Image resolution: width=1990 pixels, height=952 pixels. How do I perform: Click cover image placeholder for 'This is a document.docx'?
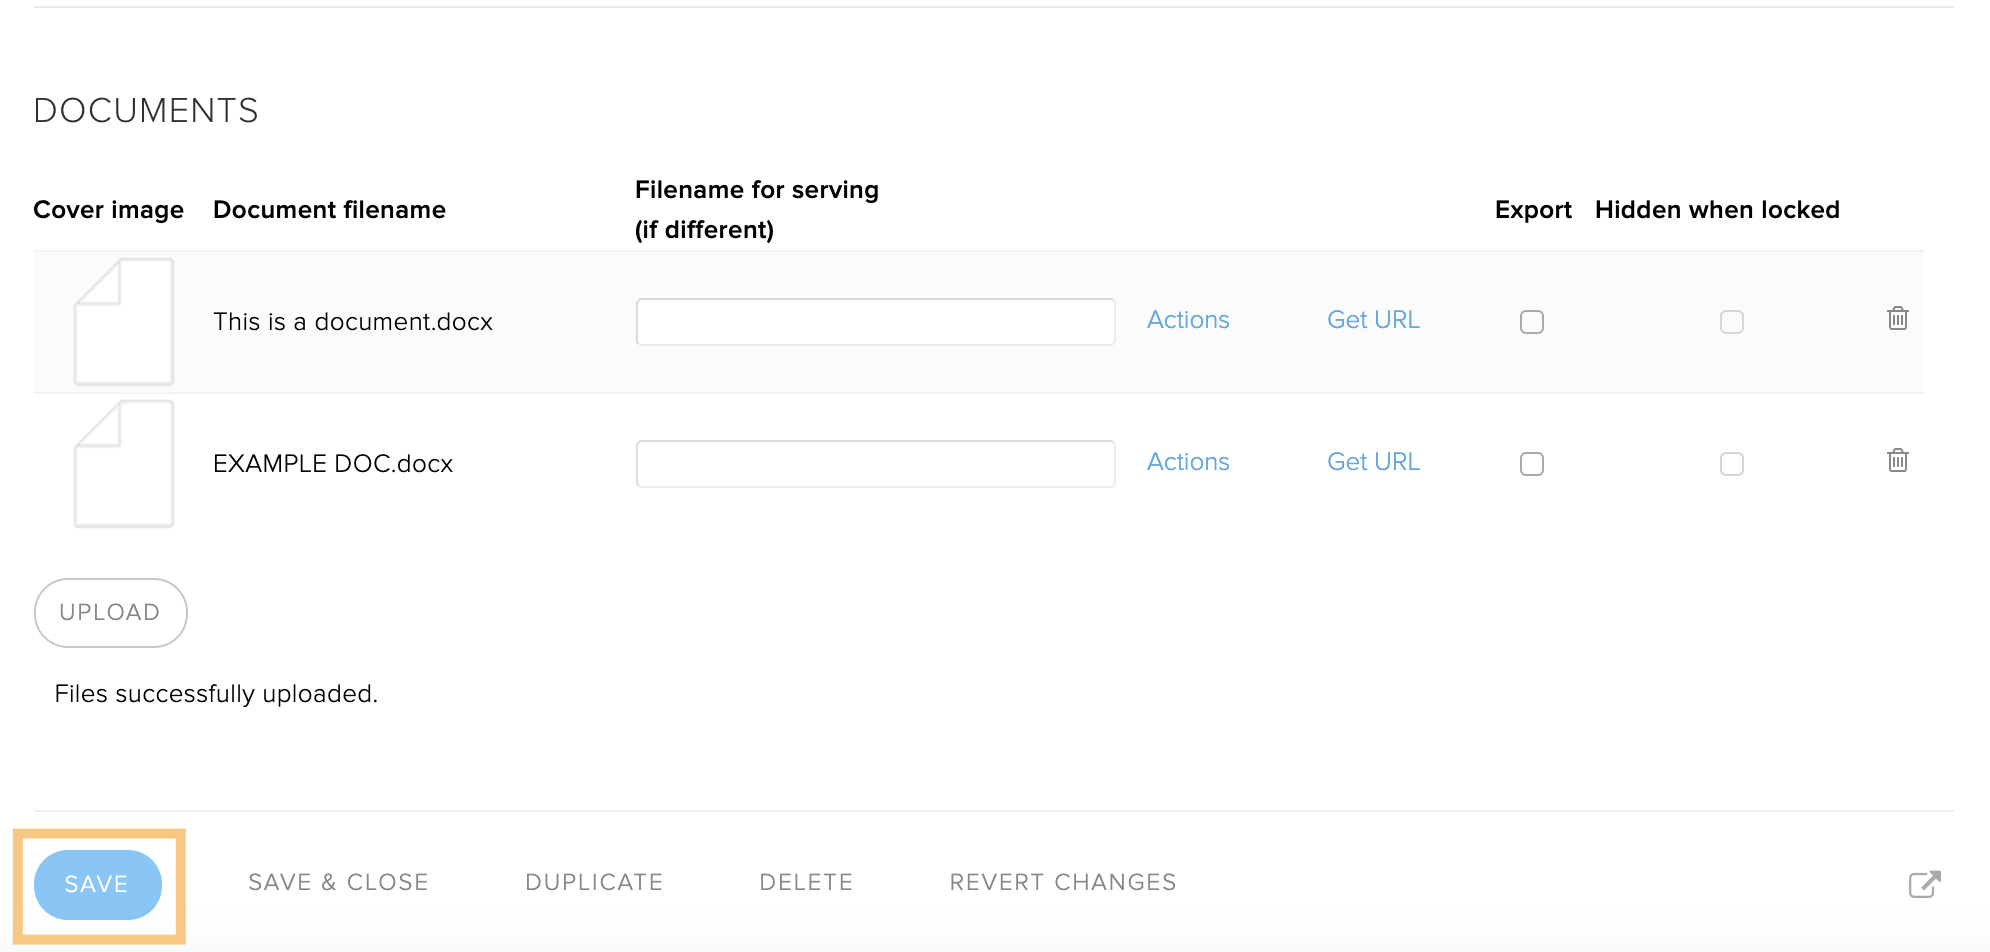pyautogui.click(x=124, y=322)
